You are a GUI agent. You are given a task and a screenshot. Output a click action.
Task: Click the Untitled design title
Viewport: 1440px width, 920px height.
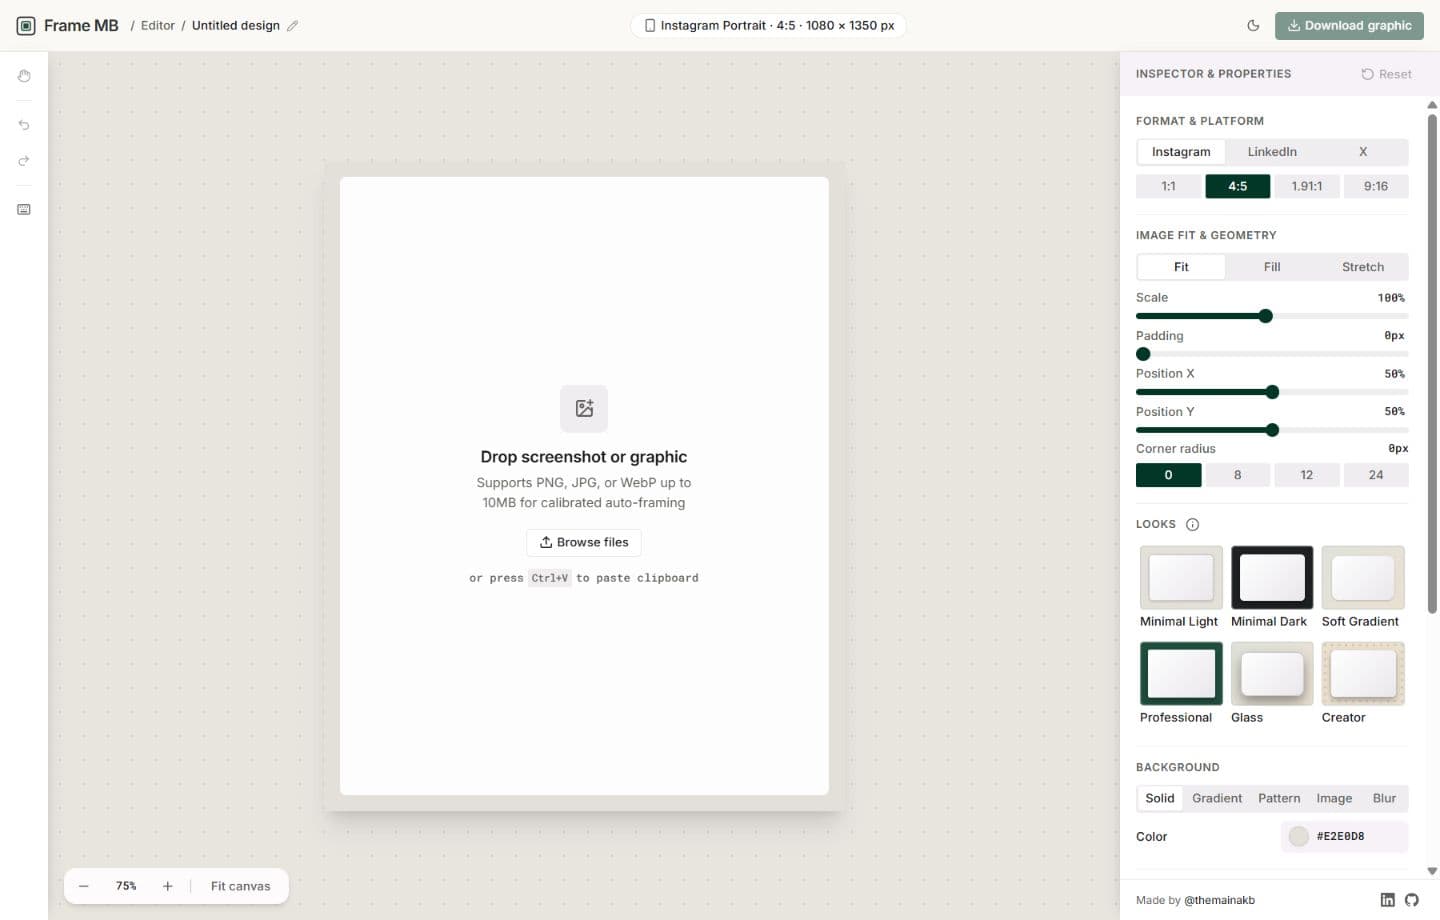[236, 26]
